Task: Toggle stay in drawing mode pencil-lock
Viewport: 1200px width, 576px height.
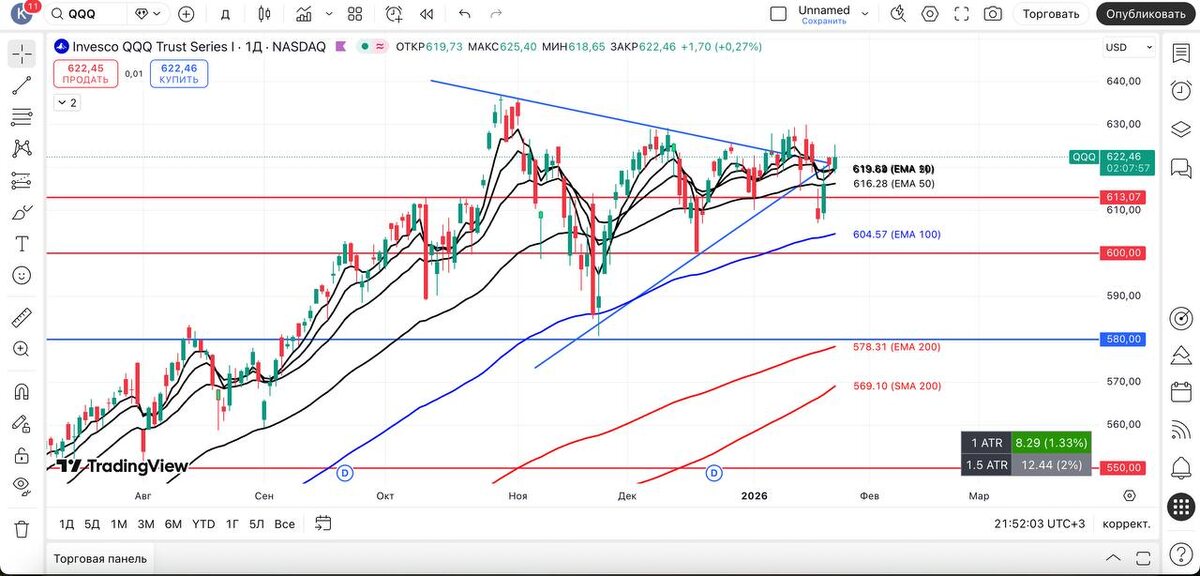Action: point(21,422)
